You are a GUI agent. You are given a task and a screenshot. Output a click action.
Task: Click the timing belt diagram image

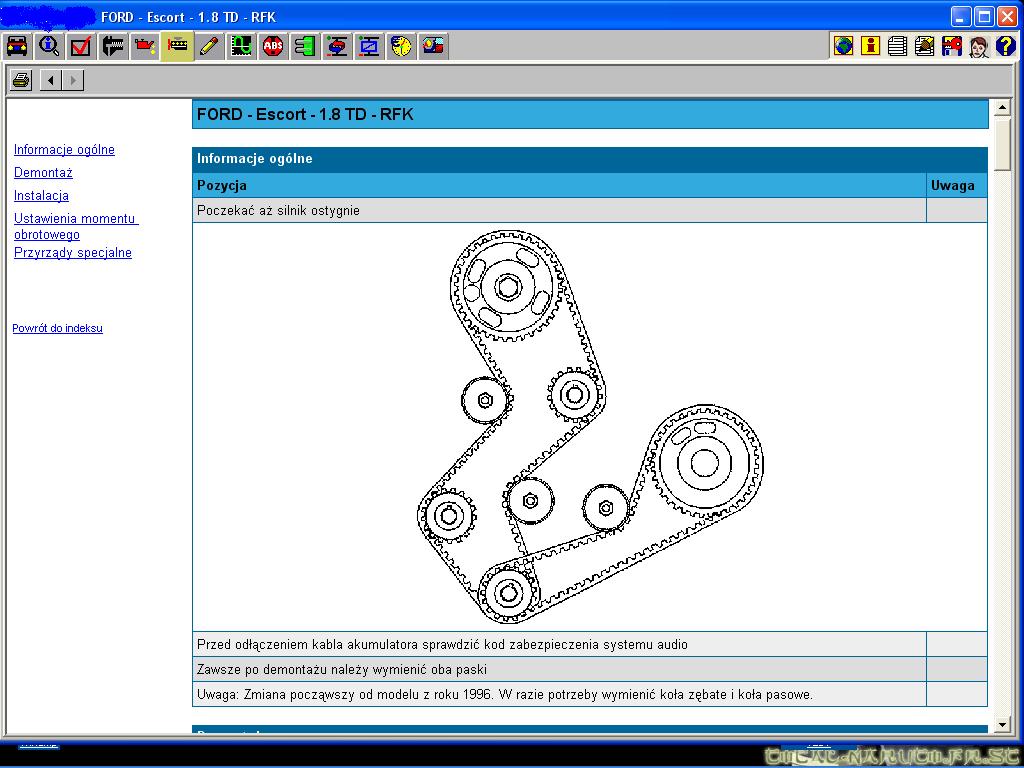pos(589,427)
